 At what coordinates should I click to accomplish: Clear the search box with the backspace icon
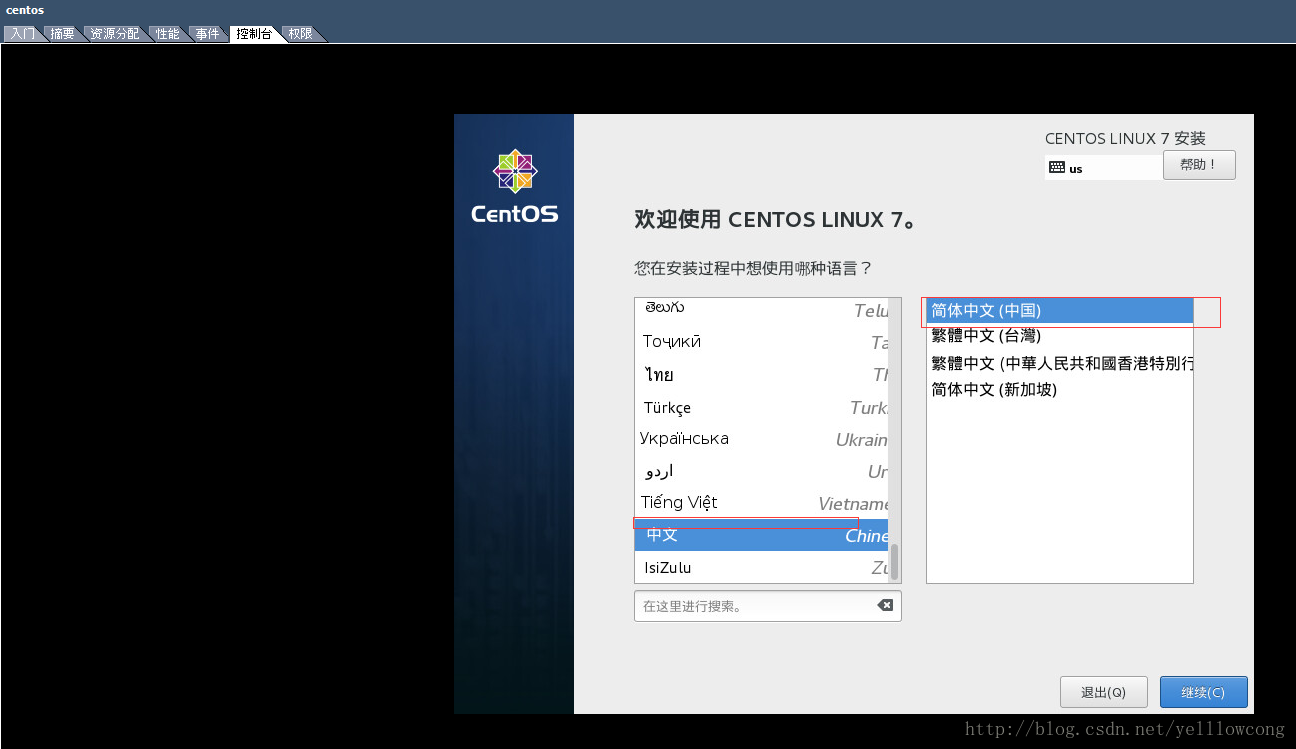[x=885, y=605]
